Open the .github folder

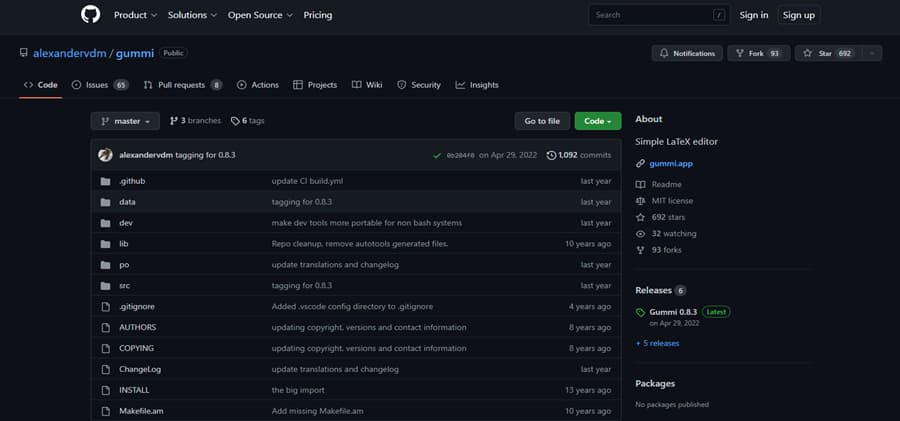coord(132,181)
